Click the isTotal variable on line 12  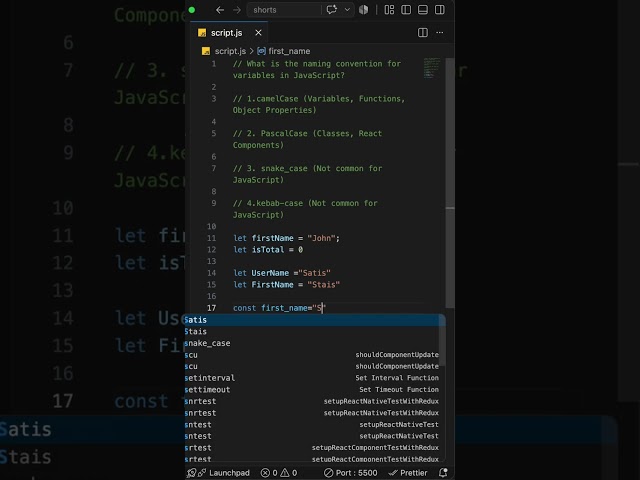(x=268, y=249)
